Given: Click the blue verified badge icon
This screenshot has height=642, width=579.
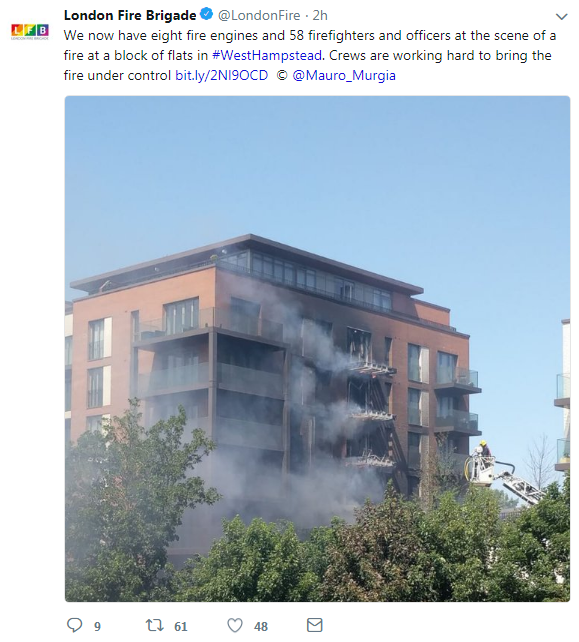Looking at the screenshot, I should [x=207, y=14].
